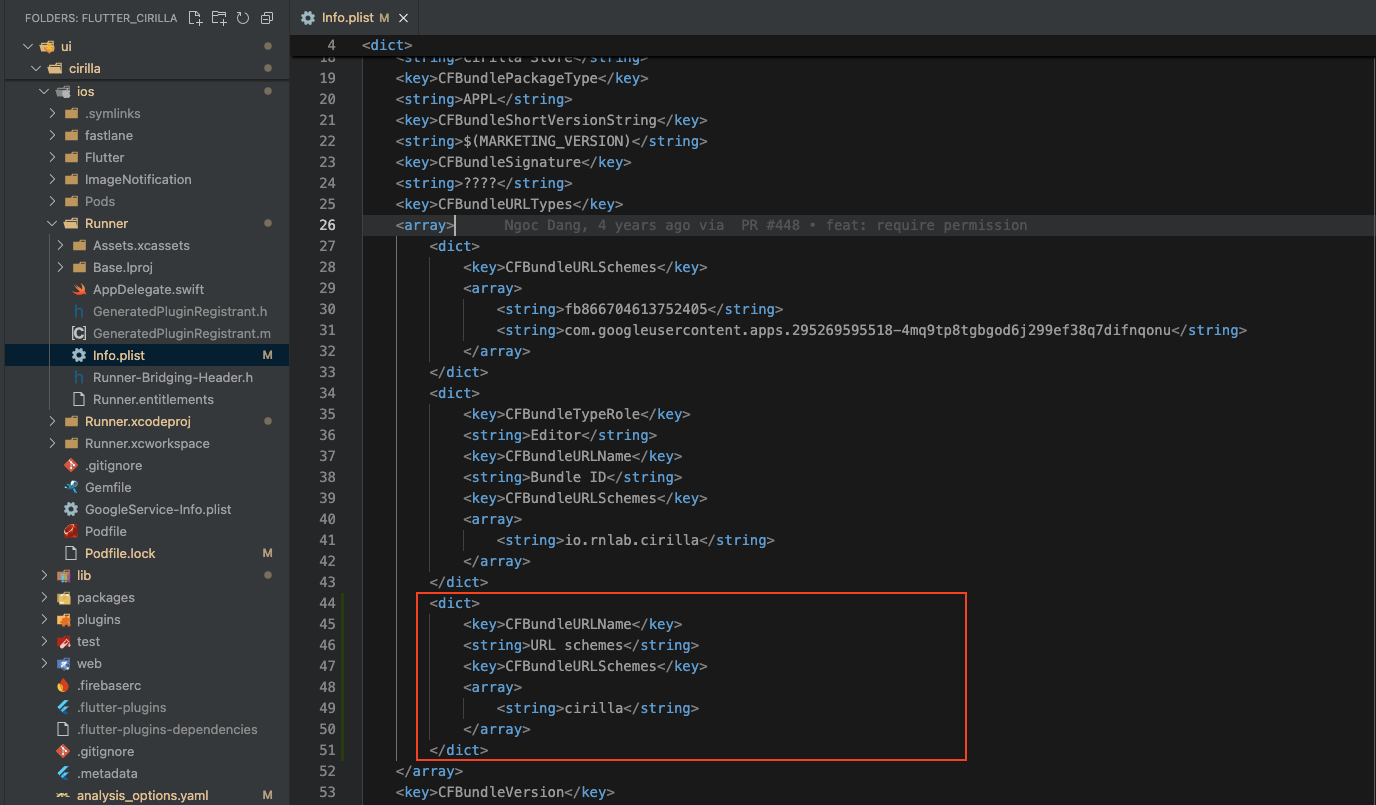The width and height of the screenshot is (1376, 805).
Task: Click the C icon of GeneratedPluginRegistrant.m
Action: pyautogui.click(x=79, y=333)
